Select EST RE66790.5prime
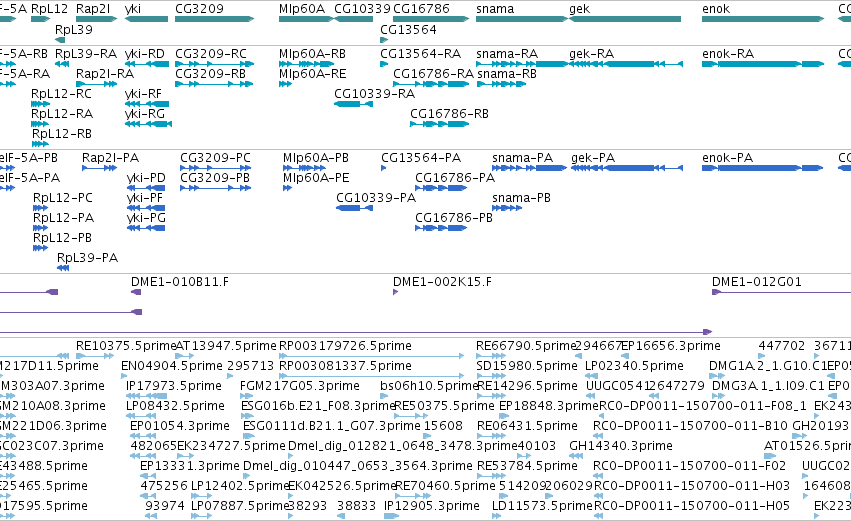851x521 pixels. (x=525, y=346)
